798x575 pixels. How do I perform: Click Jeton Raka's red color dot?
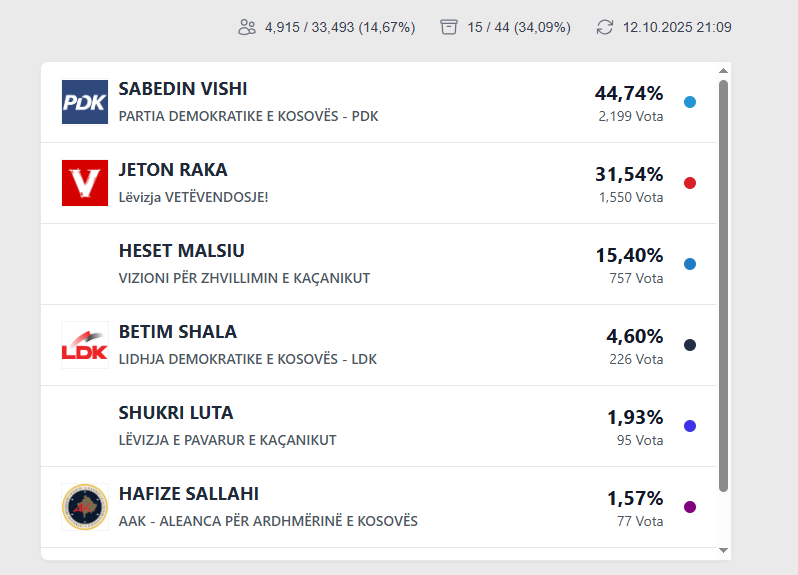690,183
